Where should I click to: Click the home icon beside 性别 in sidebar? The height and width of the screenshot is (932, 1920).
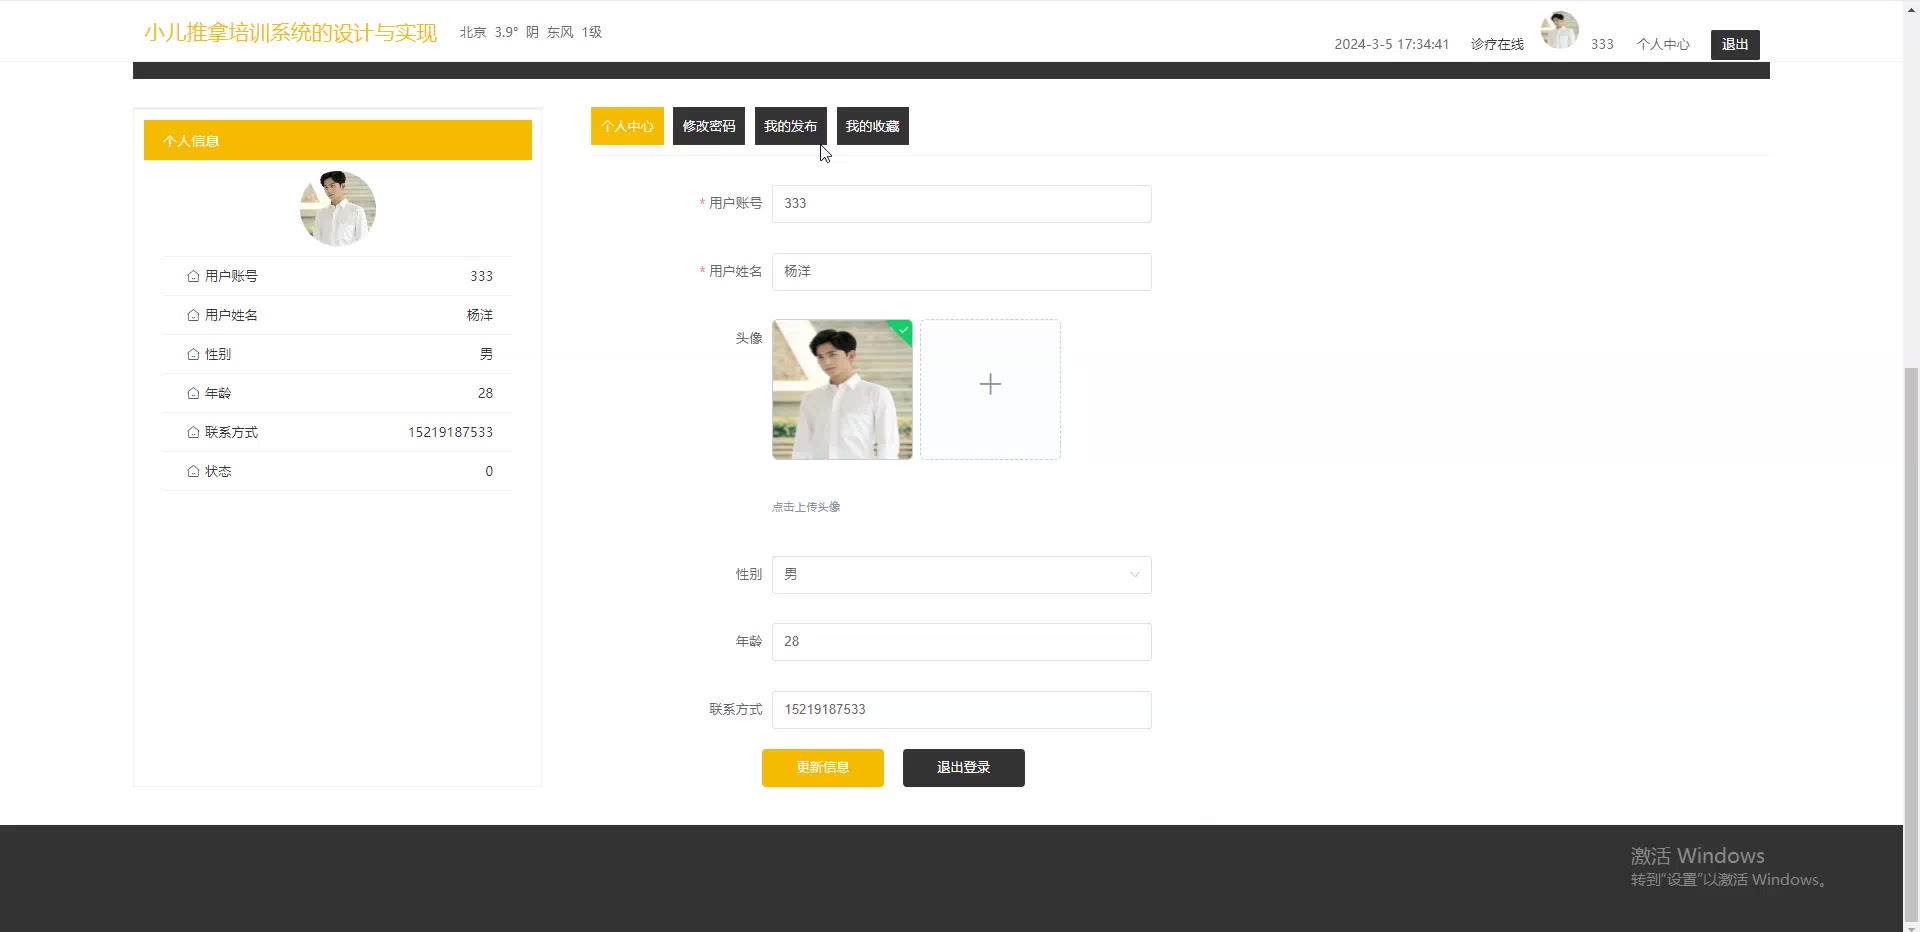tap(193, 354)
